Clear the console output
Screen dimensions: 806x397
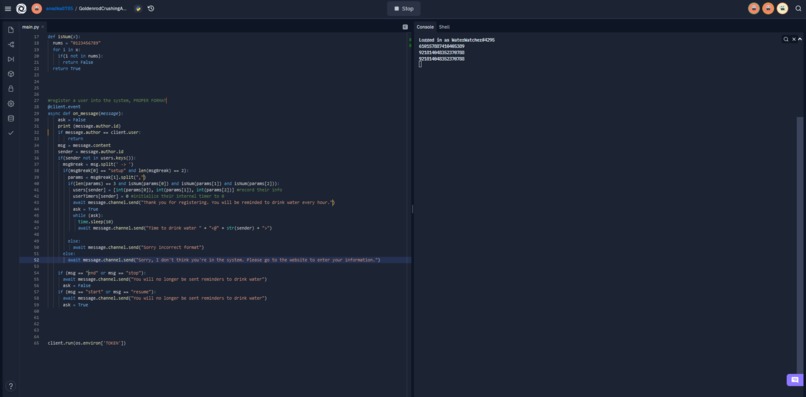click(794, 39)
